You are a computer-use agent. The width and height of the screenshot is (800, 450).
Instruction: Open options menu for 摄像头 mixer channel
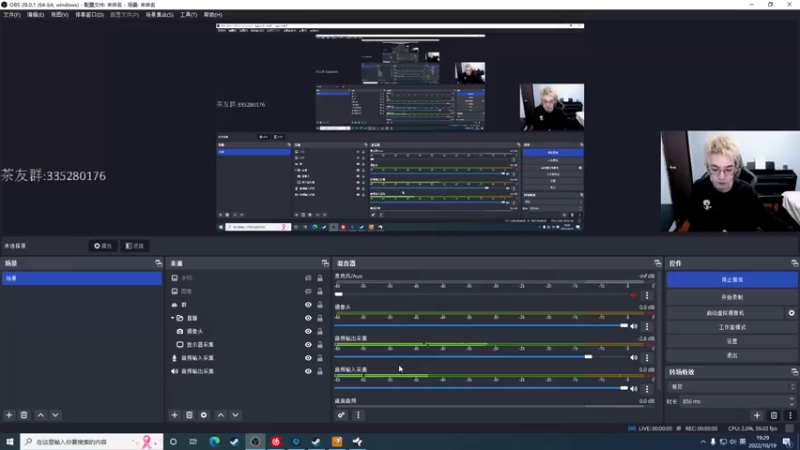pos(647,326)
